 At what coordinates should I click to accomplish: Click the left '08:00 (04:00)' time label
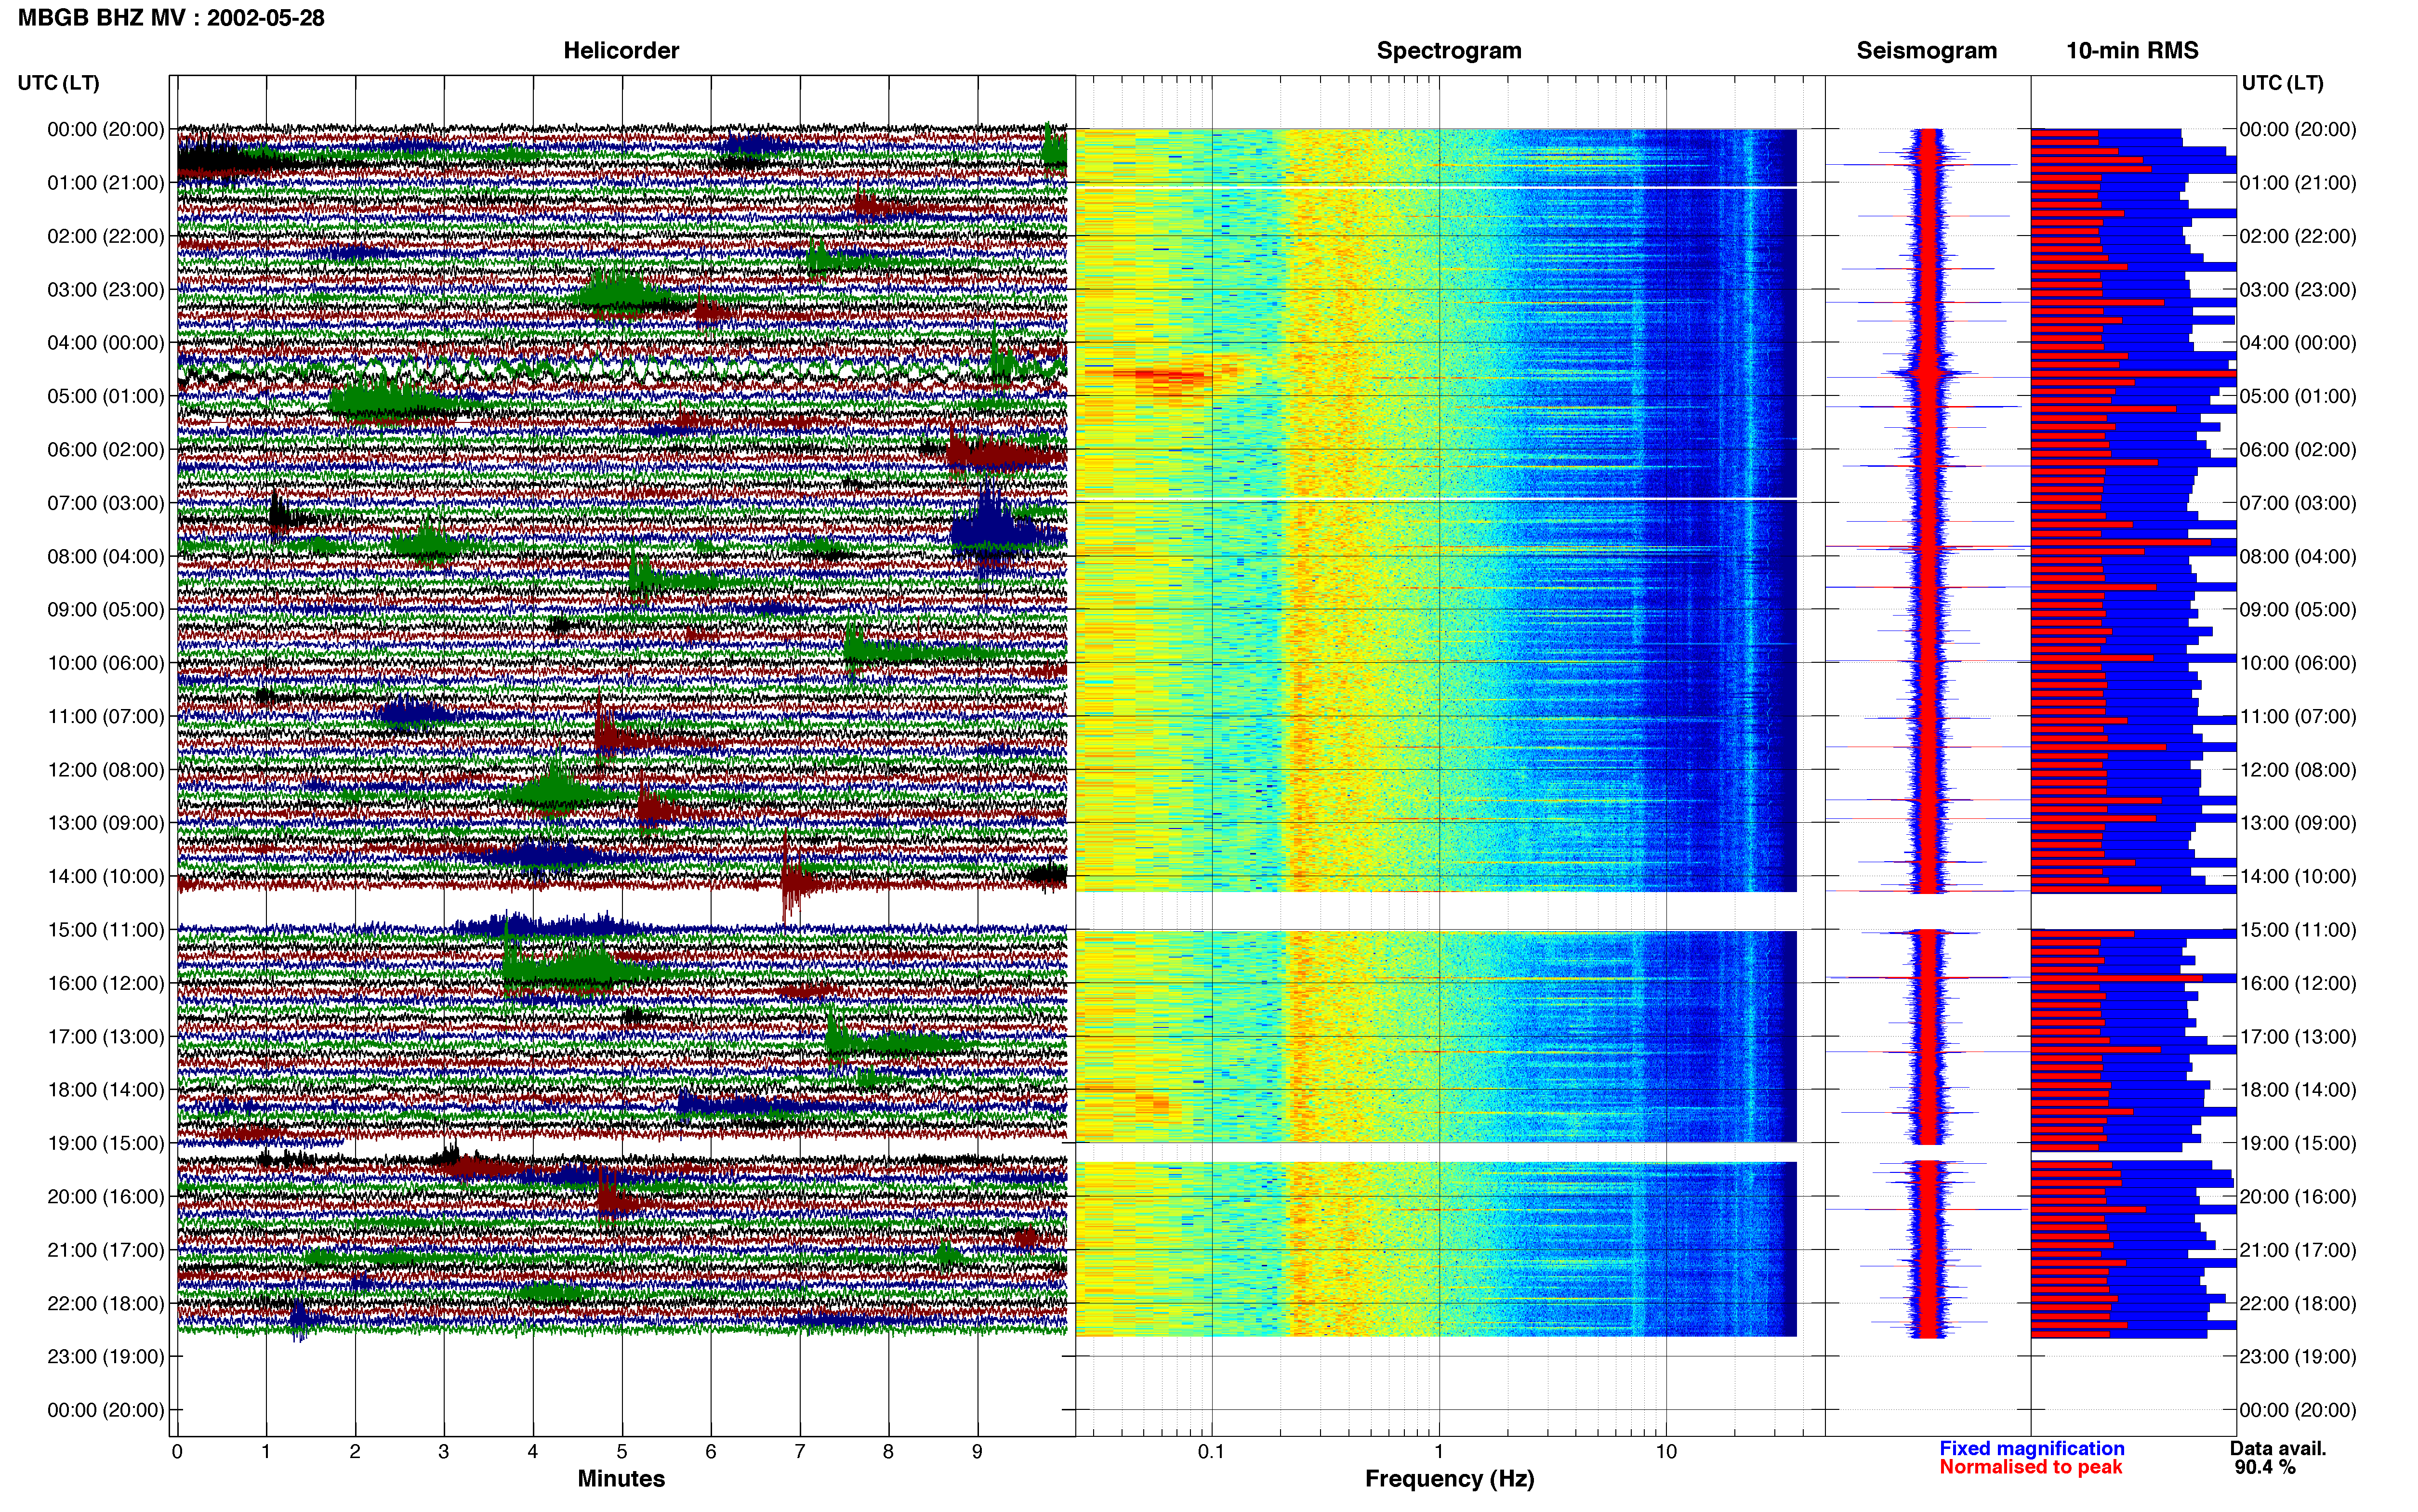[x=106, y=556]
